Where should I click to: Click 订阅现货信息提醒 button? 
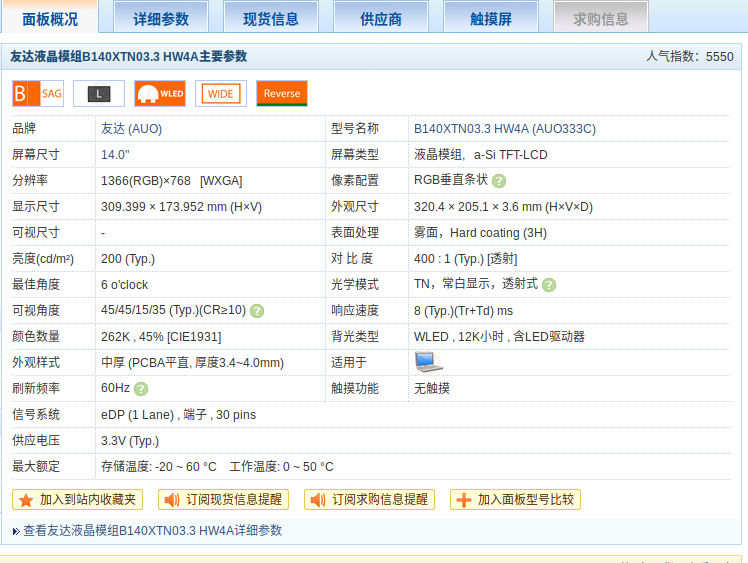click(223, 500)
